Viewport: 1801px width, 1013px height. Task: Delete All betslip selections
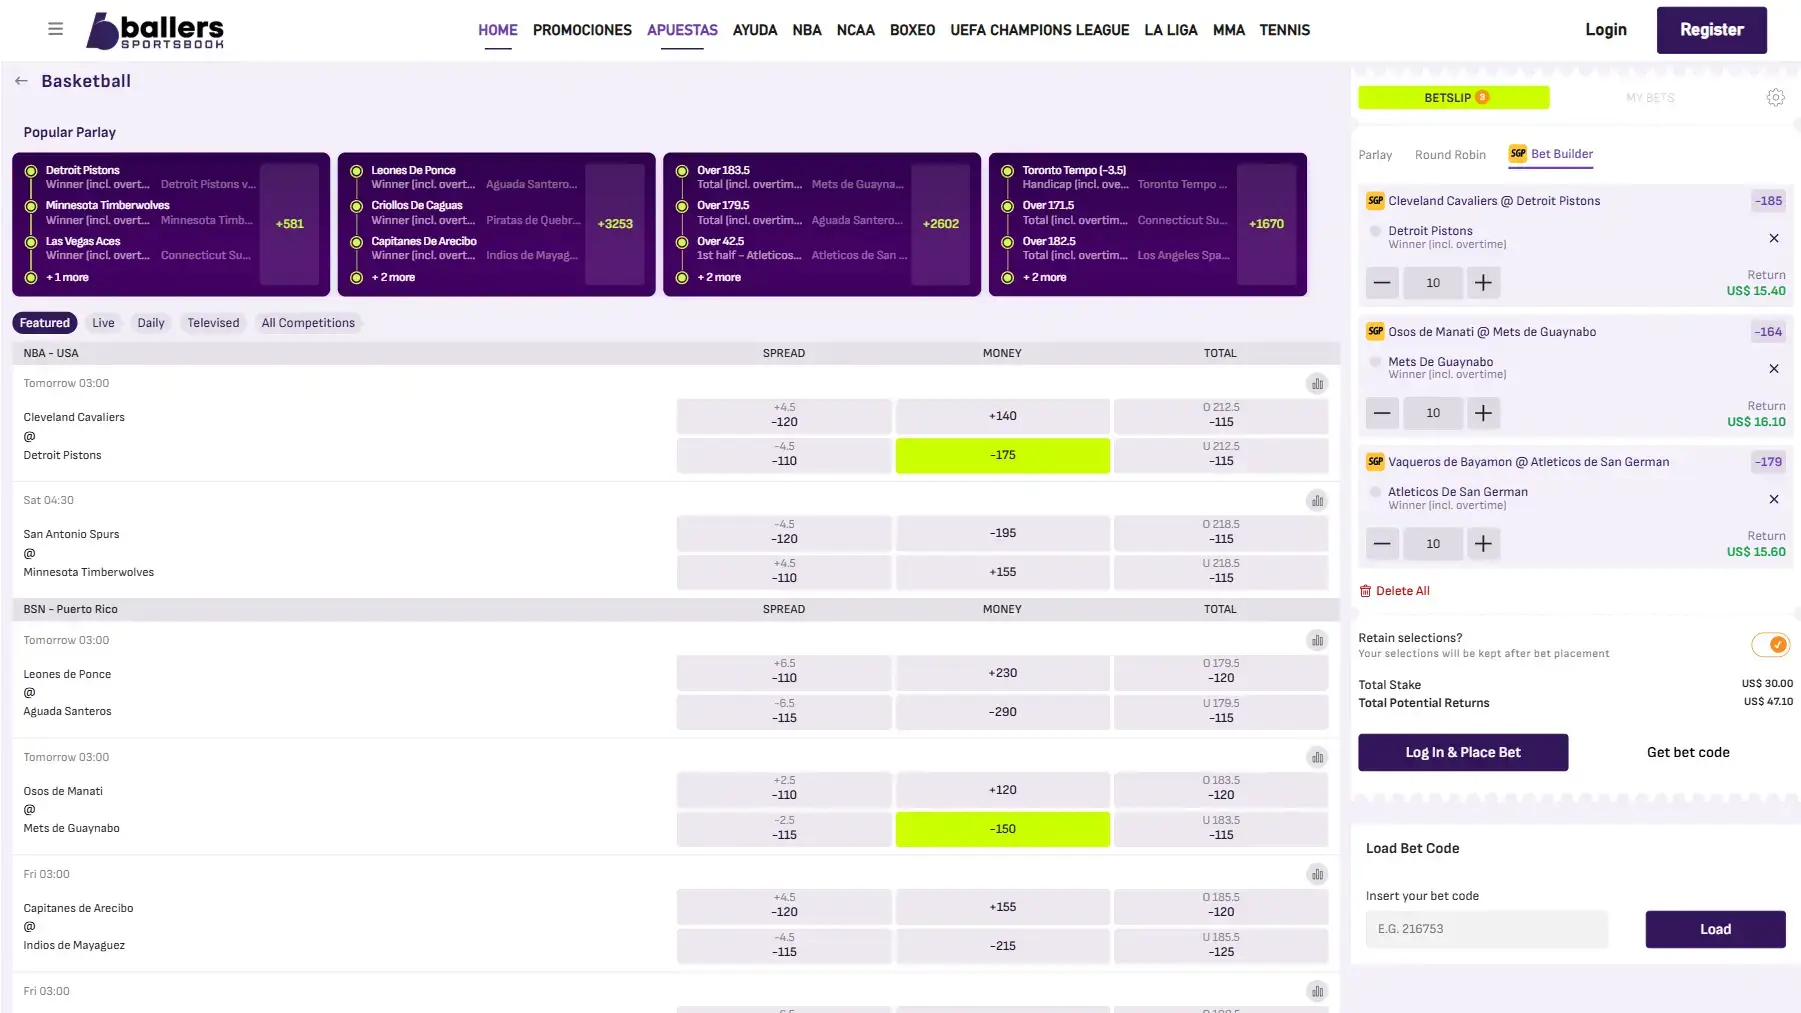point(1395,591)
